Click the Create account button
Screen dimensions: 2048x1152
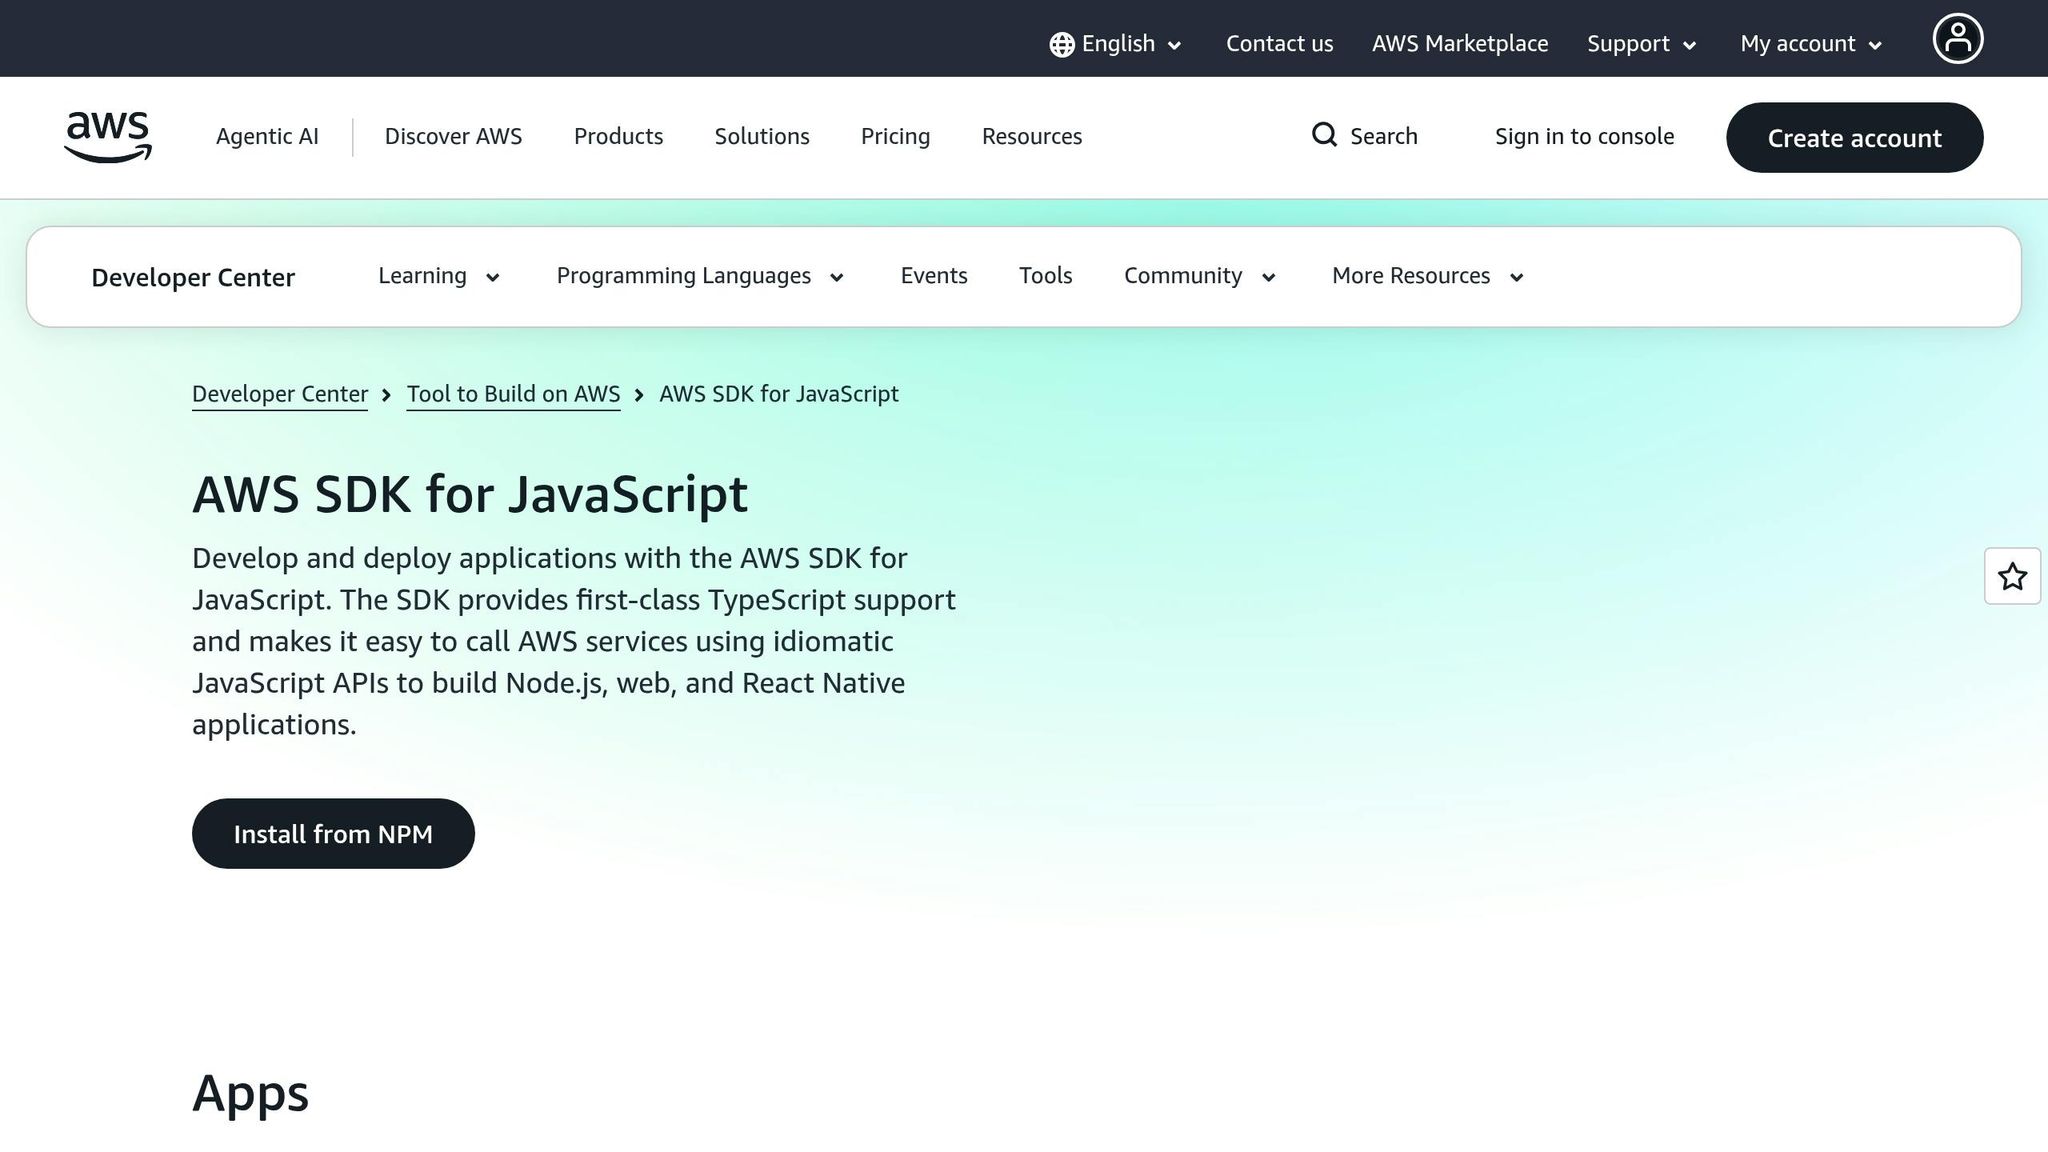pyautogui.click(x=1854, y=137)
